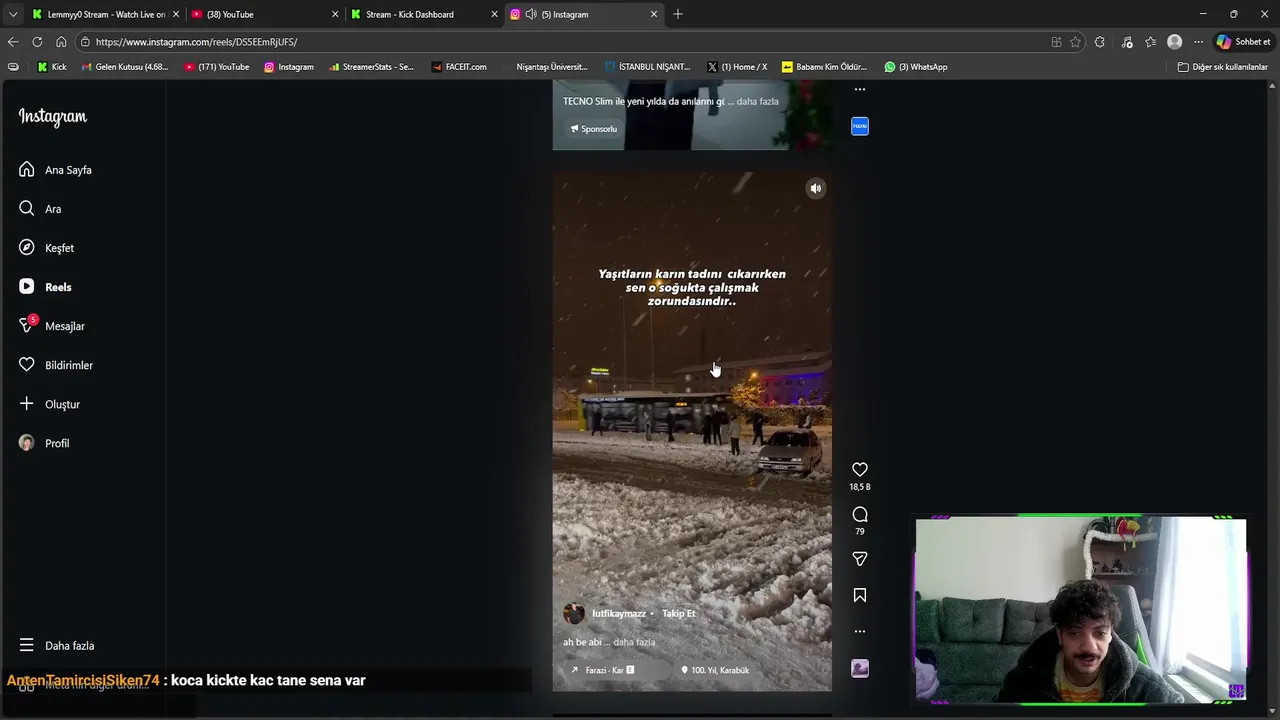
Task: Expand Daha fazla menu in sidebar
Action: coord(56,646)
